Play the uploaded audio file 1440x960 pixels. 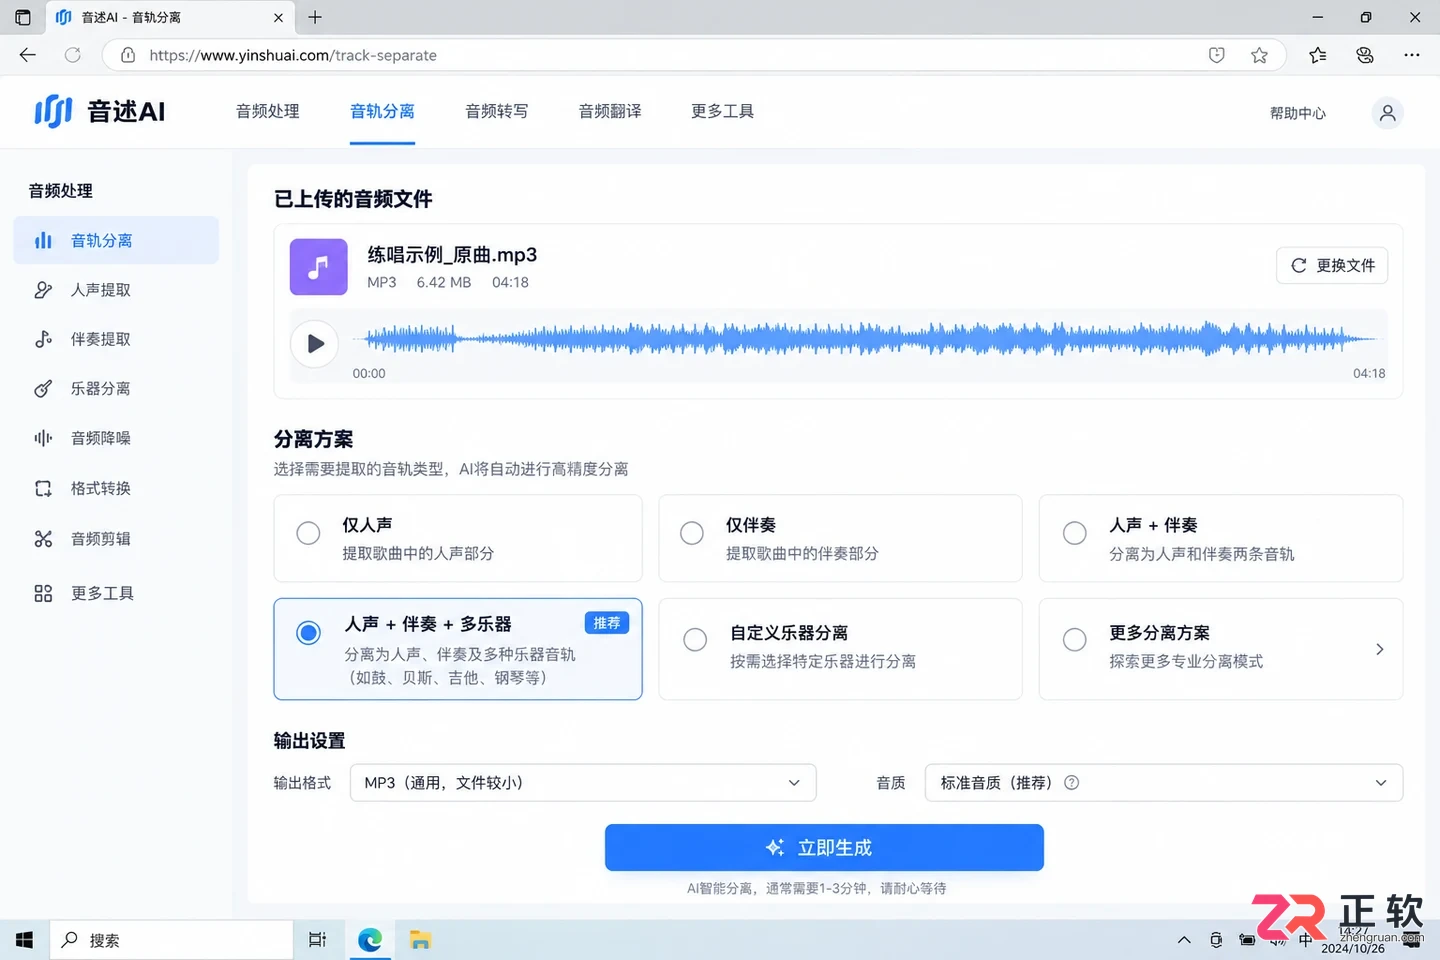314,343
